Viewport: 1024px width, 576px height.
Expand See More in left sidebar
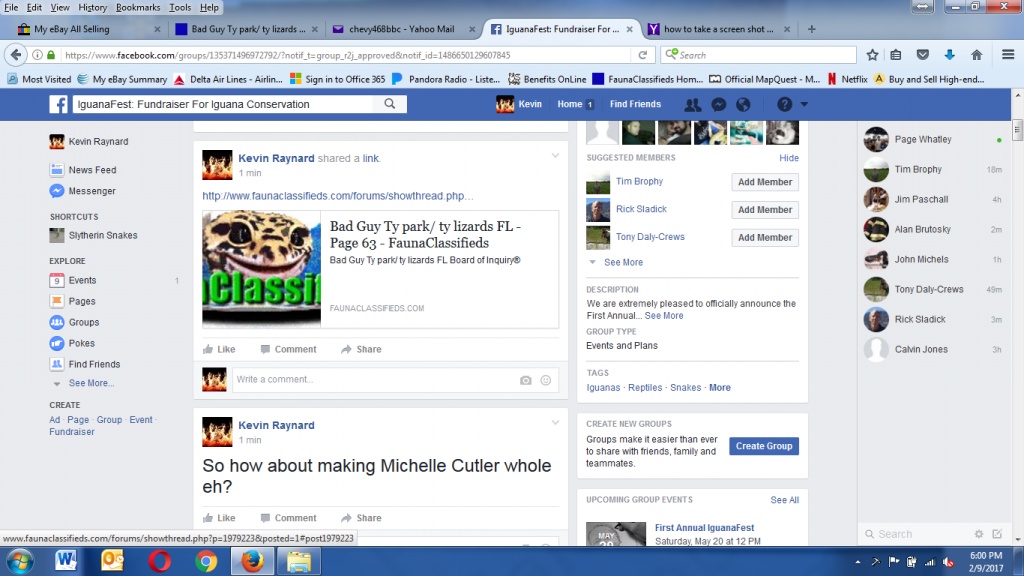pos(91,383)
